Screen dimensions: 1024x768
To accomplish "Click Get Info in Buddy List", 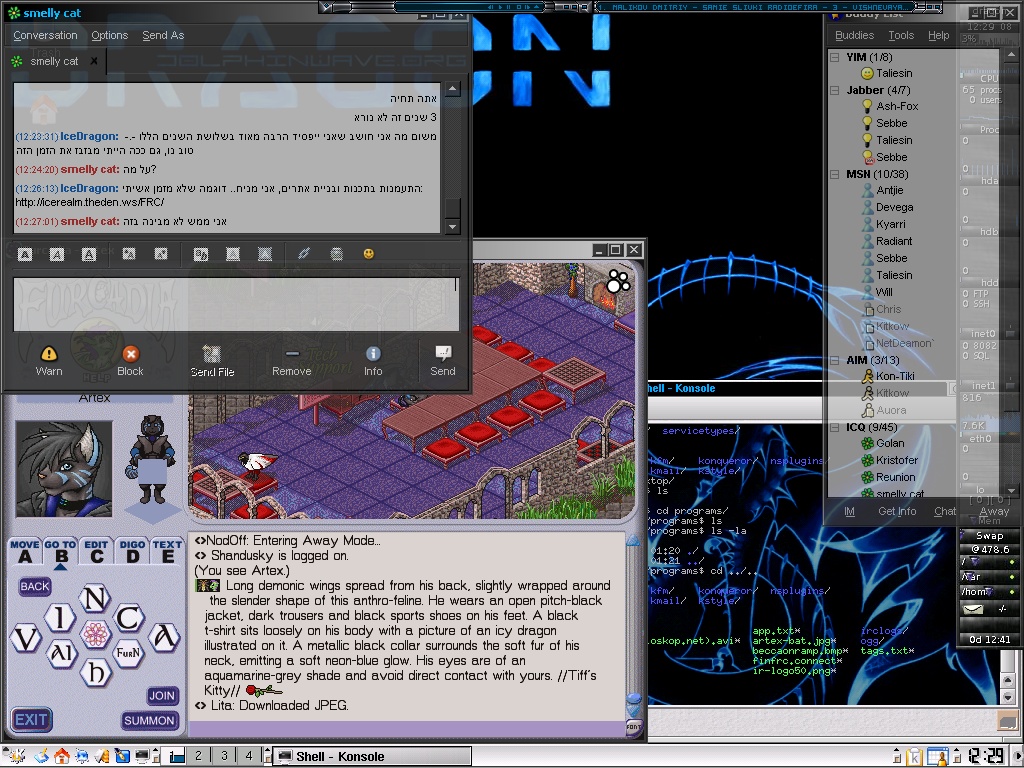I will [x=897, y=511].
